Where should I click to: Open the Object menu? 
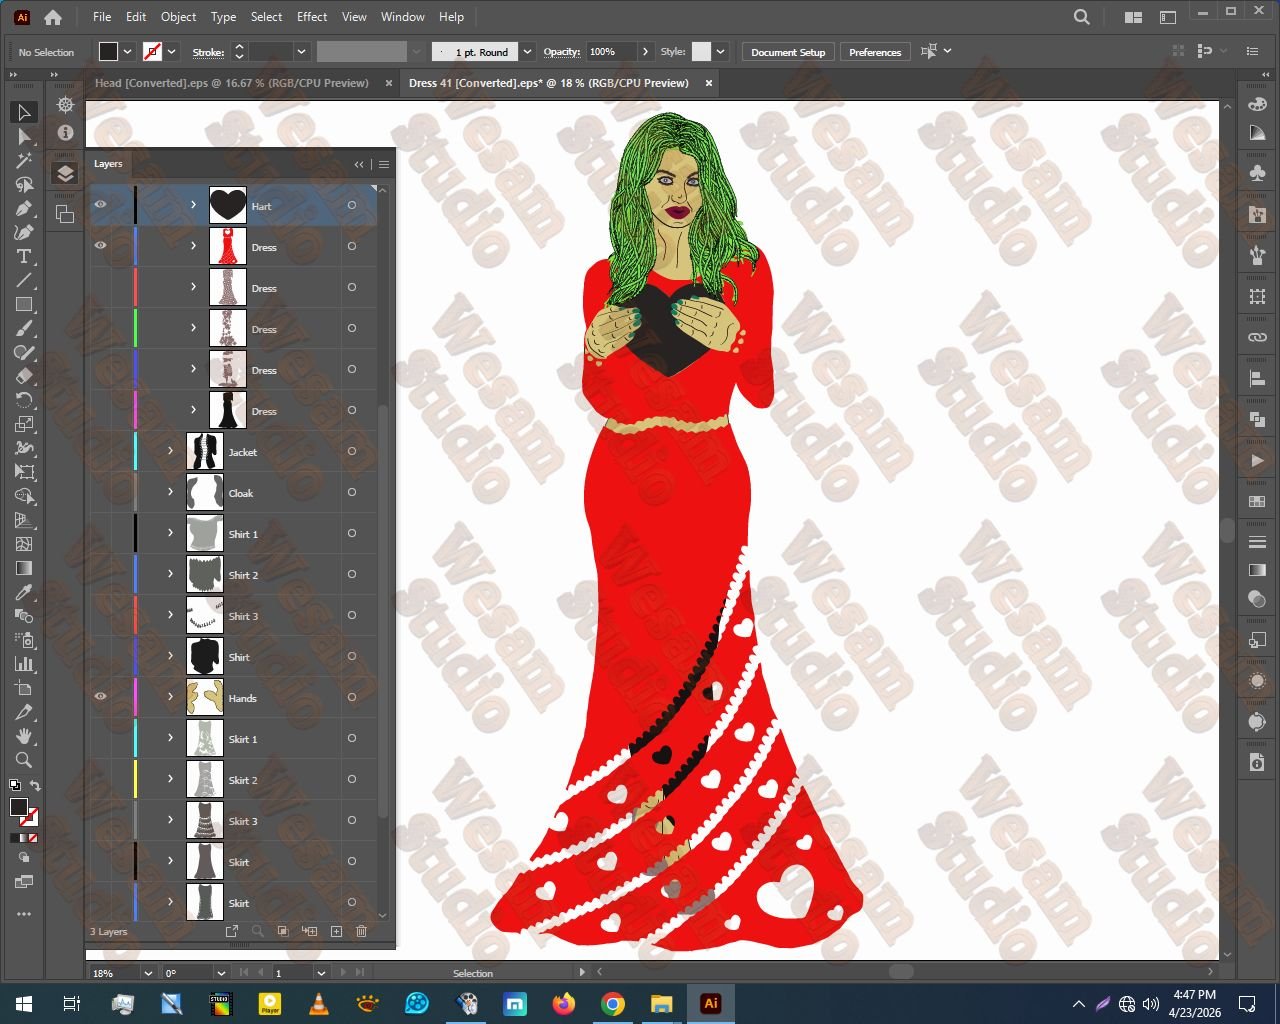[178, 17]
